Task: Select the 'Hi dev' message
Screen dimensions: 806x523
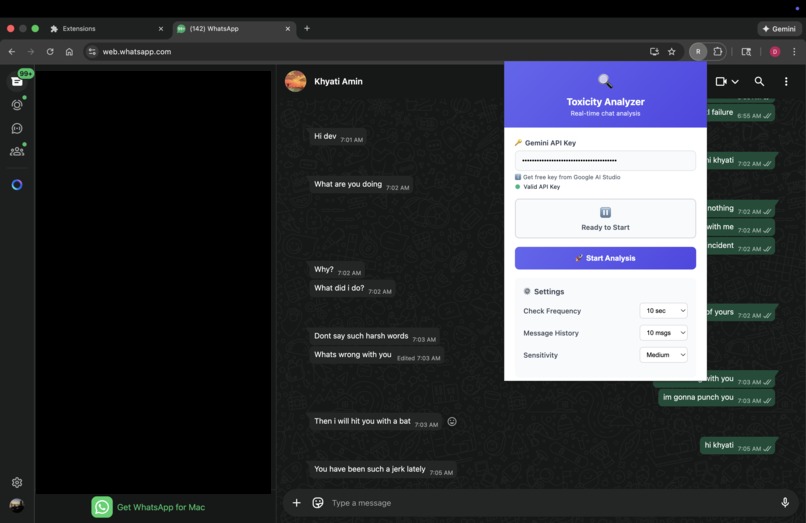Action: click(338, 136)
